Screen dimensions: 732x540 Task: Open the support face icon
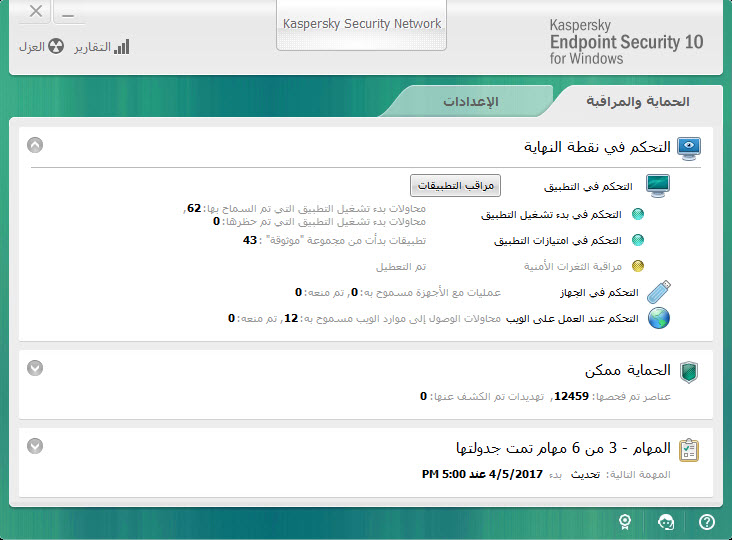tap(666, 521)
